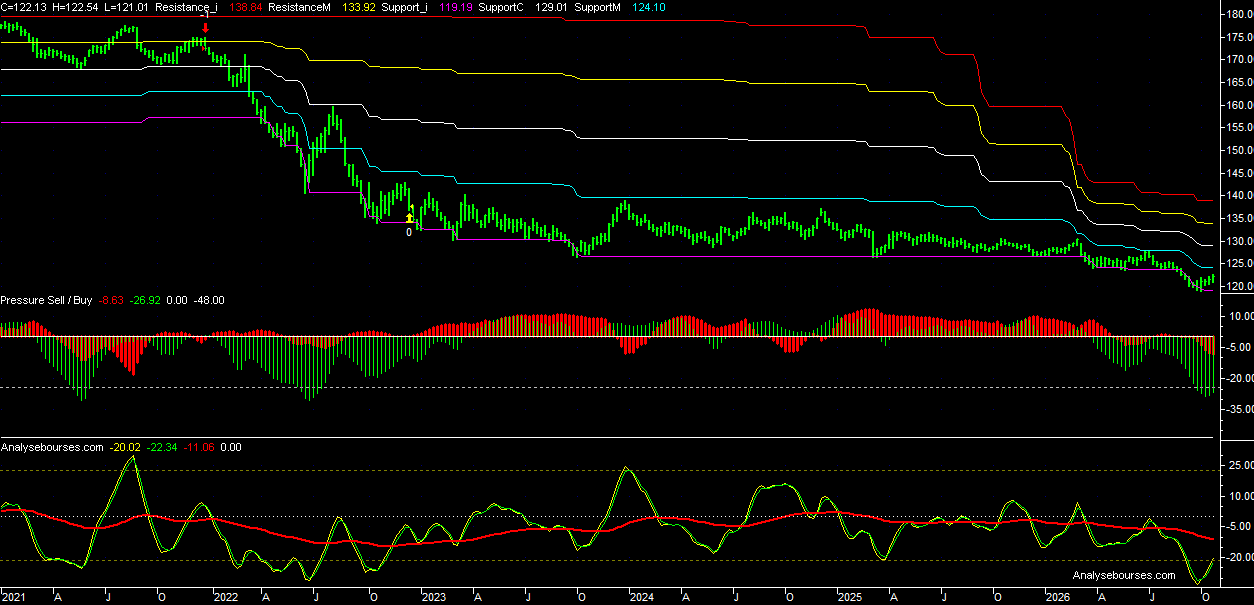Click the green oscillator value -22.34
Viewport: 1254px width, 605px height.
coord(164,447)
